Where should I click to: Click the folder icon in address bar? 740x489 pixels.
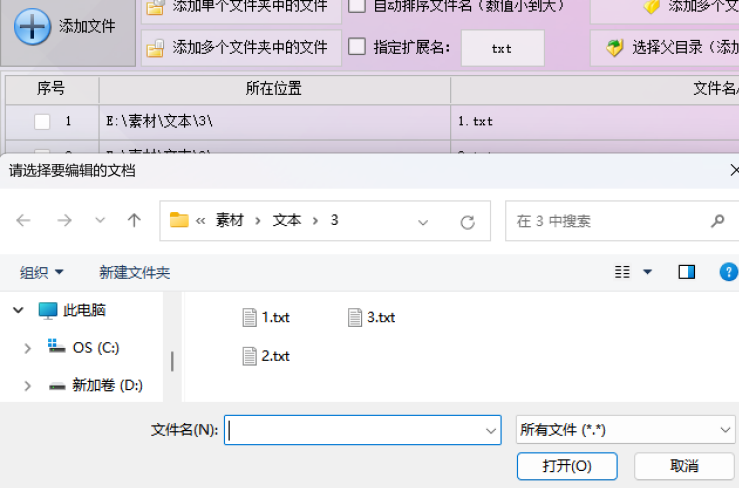[179, 220]
